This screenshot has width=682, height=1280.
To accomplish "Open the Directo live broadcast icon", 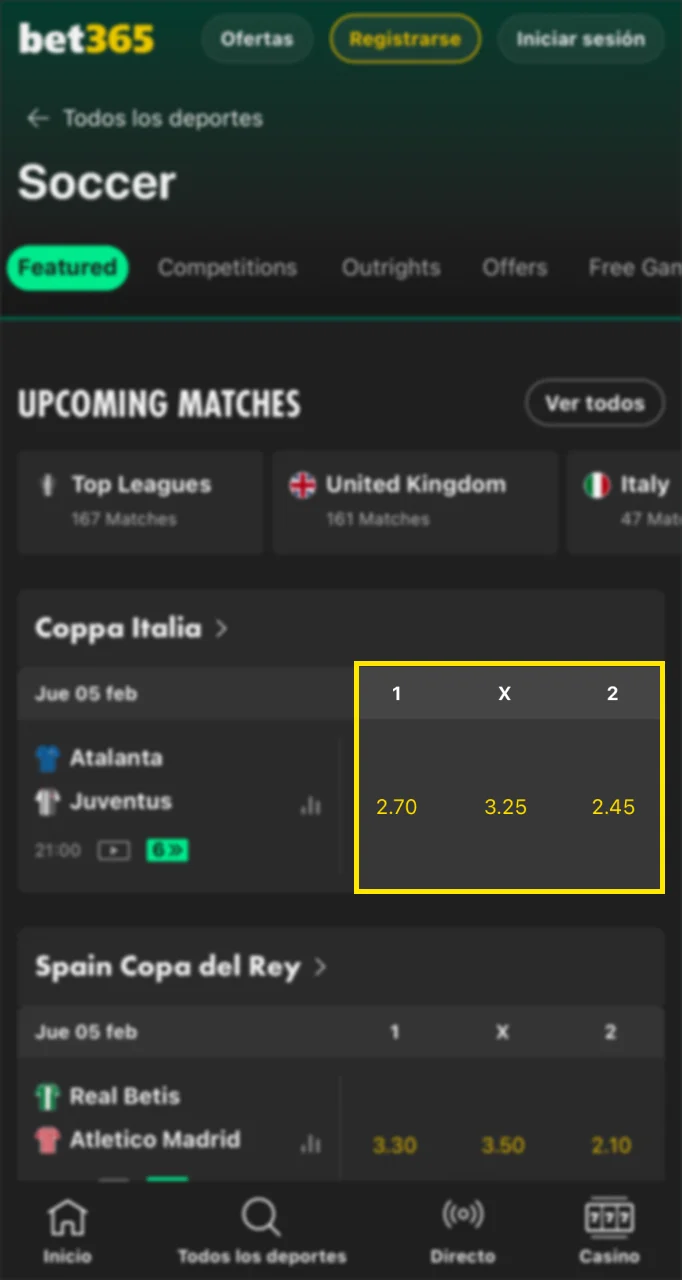I will (461, 1228).
